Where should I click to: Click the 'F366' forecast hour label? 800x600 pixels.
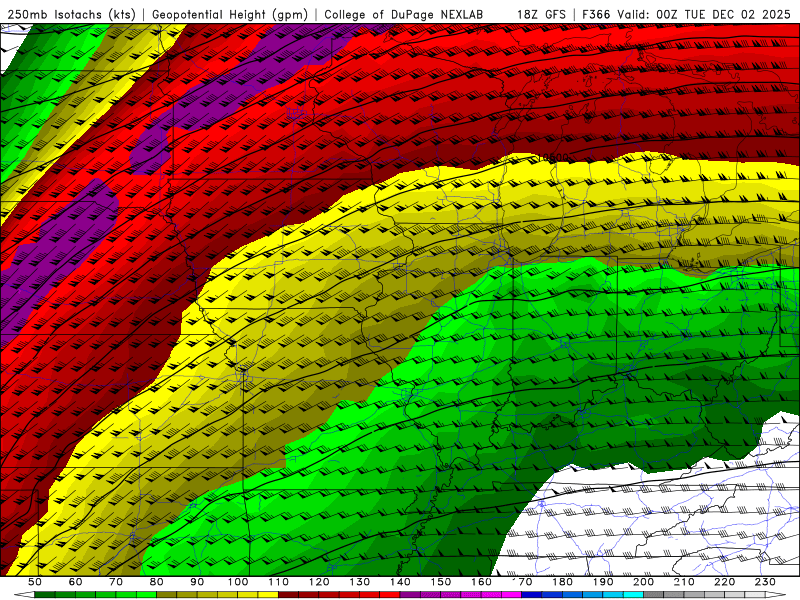[x=596, y=14]
